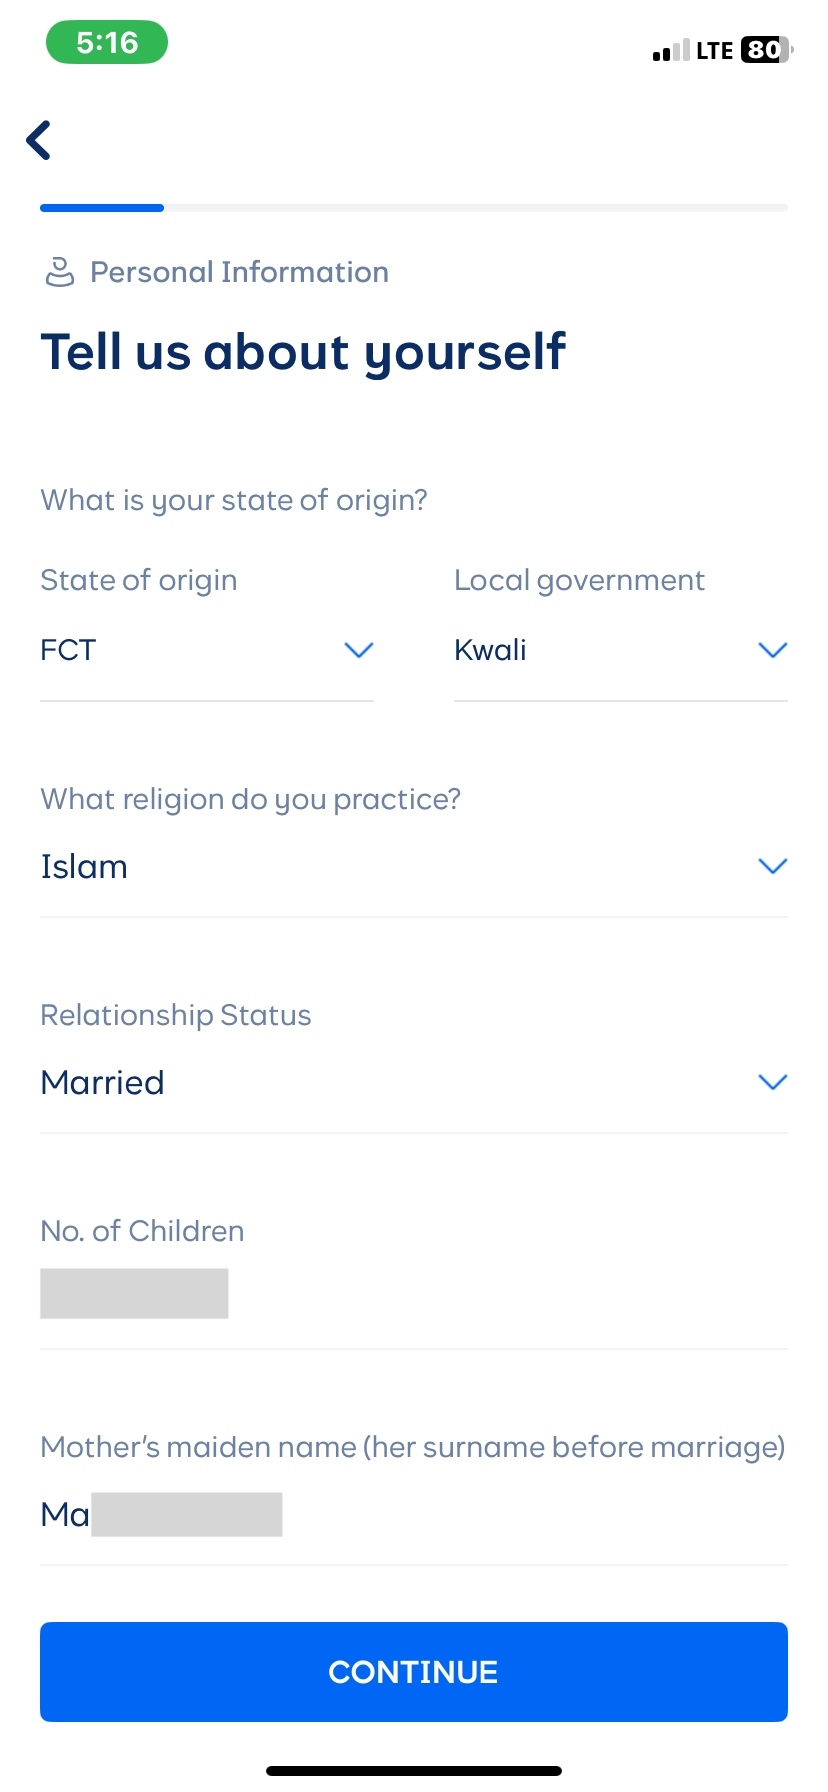Open Relationship Status dropdown chevron

773,1082
